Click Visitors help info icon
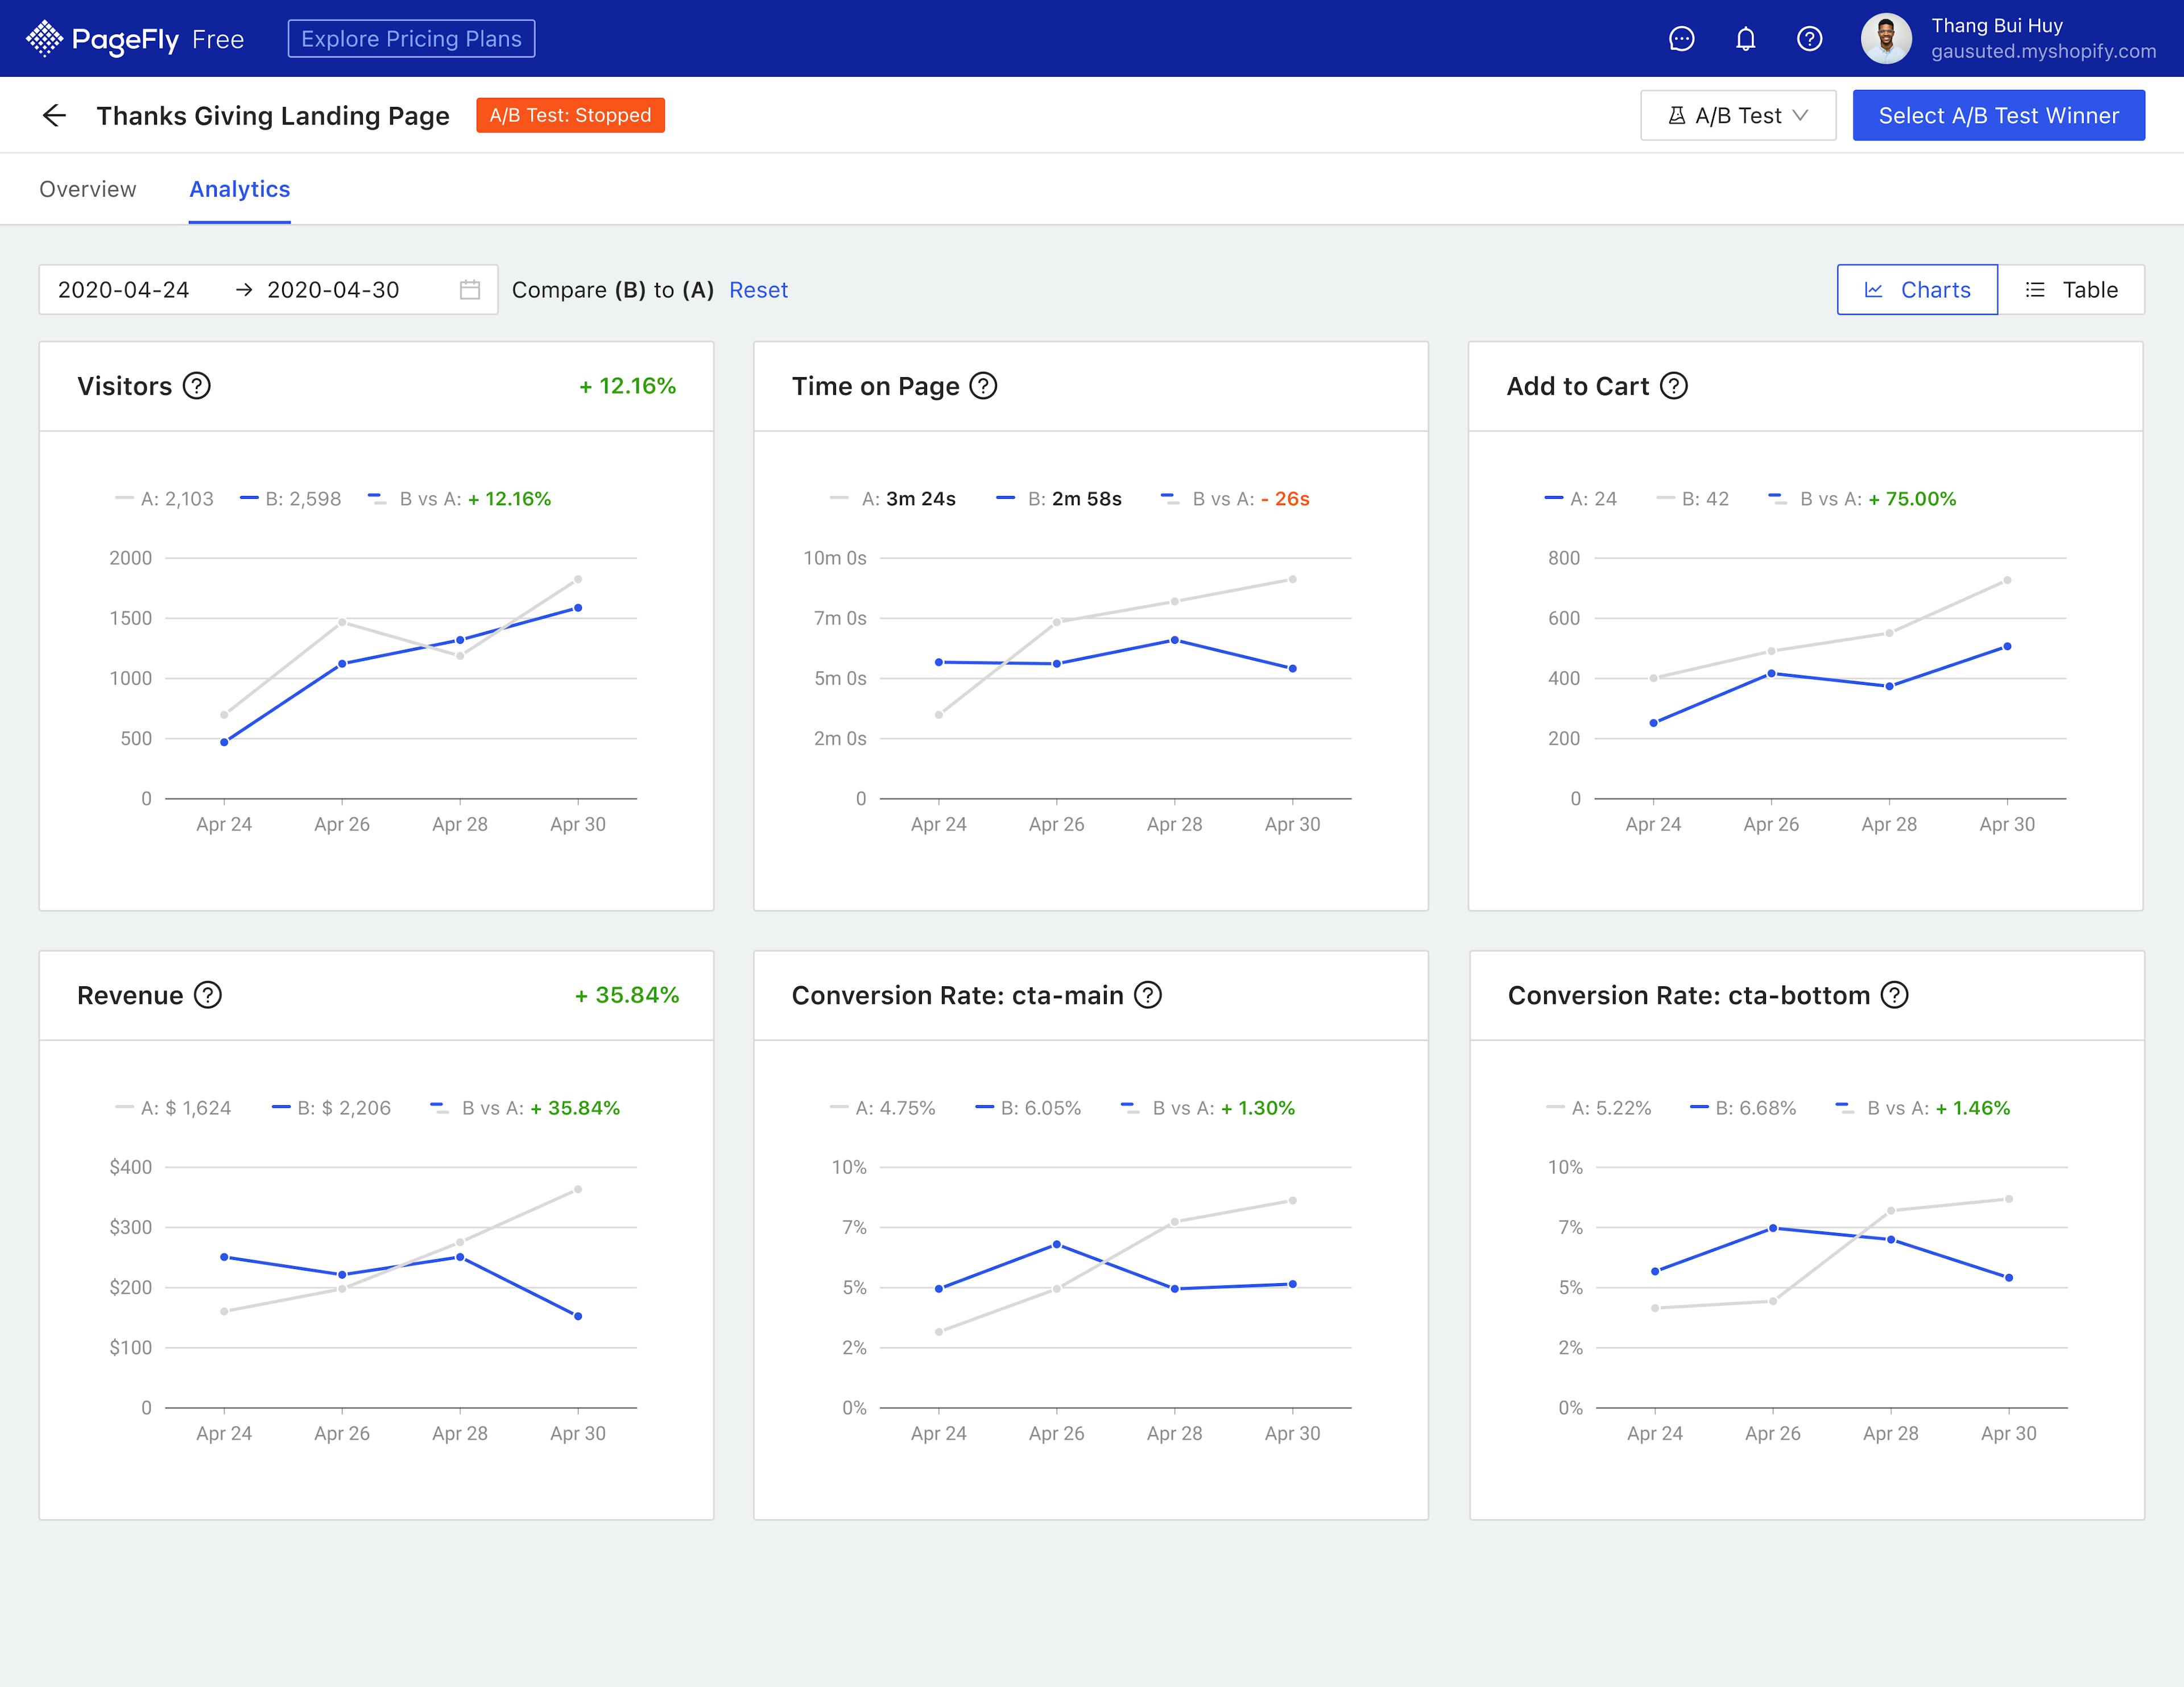 tap(197, 386)
